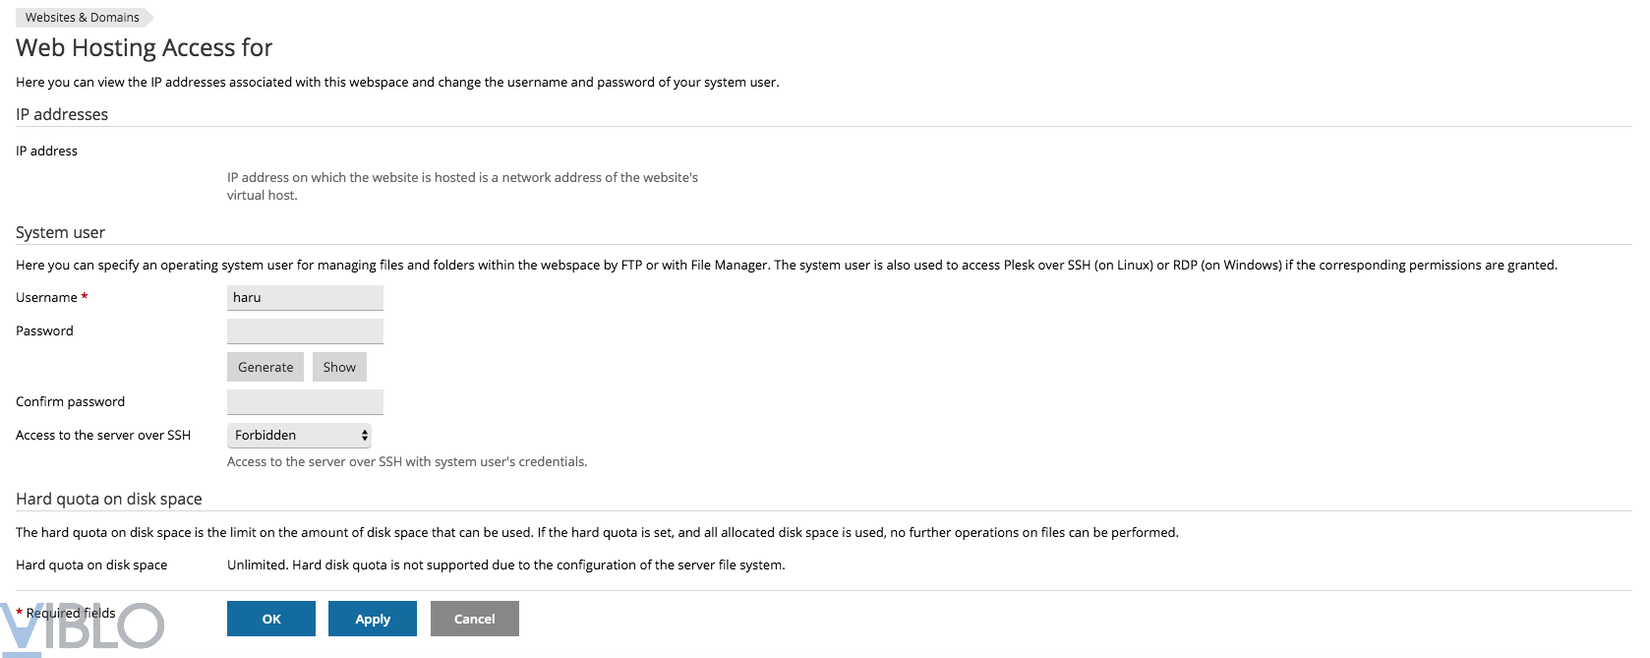Screen dimensions: 1650x658
Task: Click the Username field label
Action: point(46,298)
